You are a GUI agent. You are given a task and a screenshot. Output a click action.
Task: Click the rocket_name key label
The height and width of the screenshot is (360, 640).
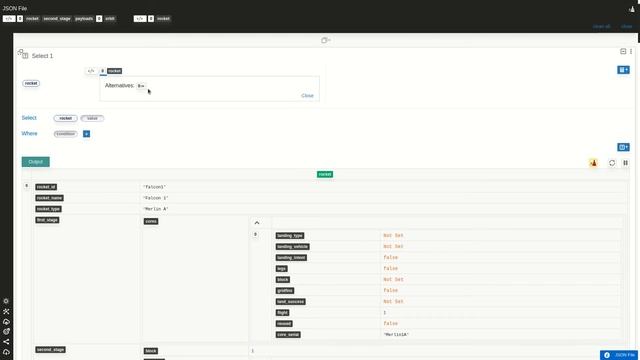tap(49, 198)
